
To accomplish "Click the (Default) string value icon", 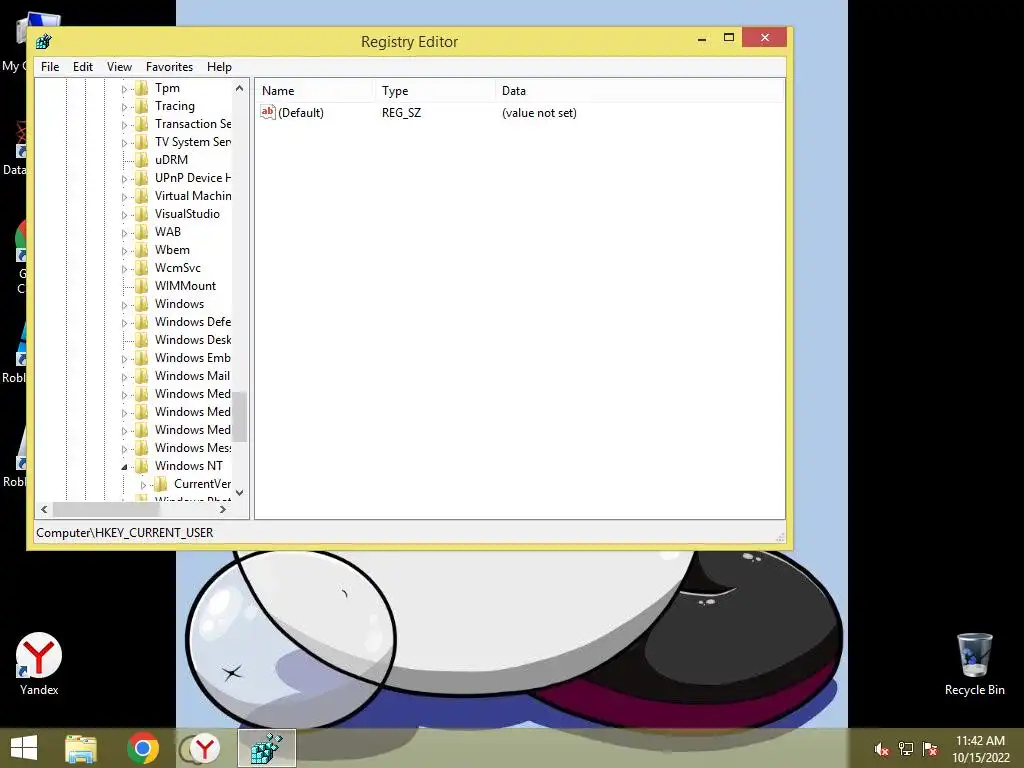I will coord(268,112).
